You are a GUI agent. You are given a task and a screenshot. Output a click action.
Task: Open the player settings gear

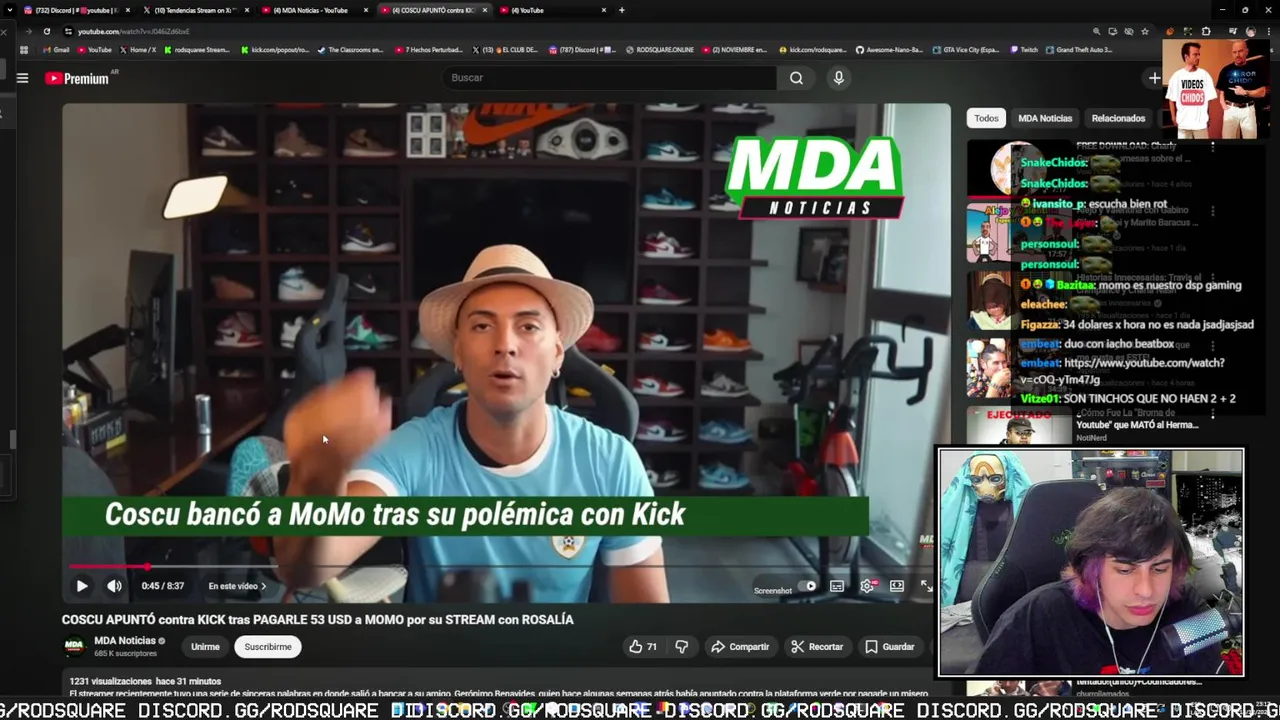pos(867,586)
